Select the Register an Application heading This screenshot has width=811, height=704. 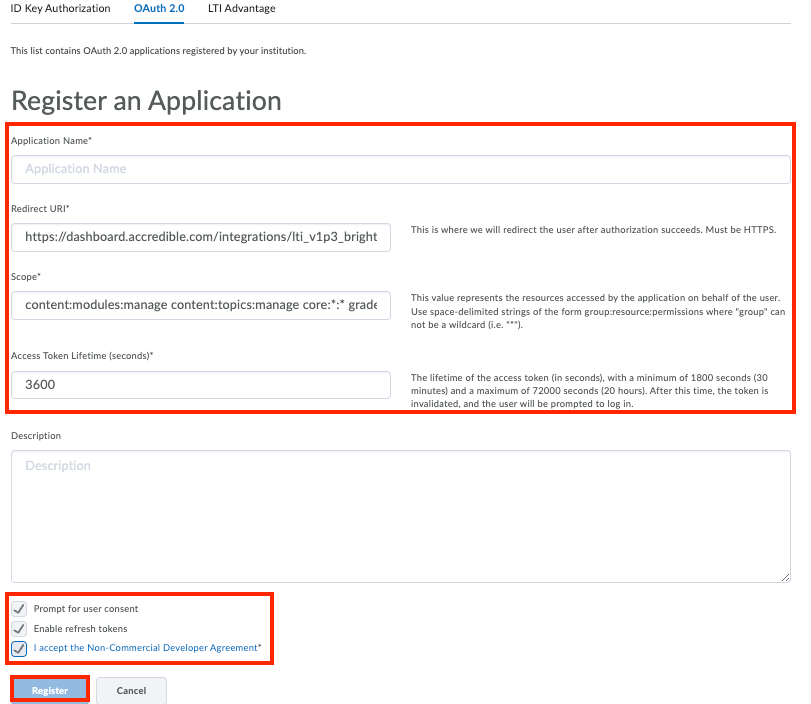(146, 100)
